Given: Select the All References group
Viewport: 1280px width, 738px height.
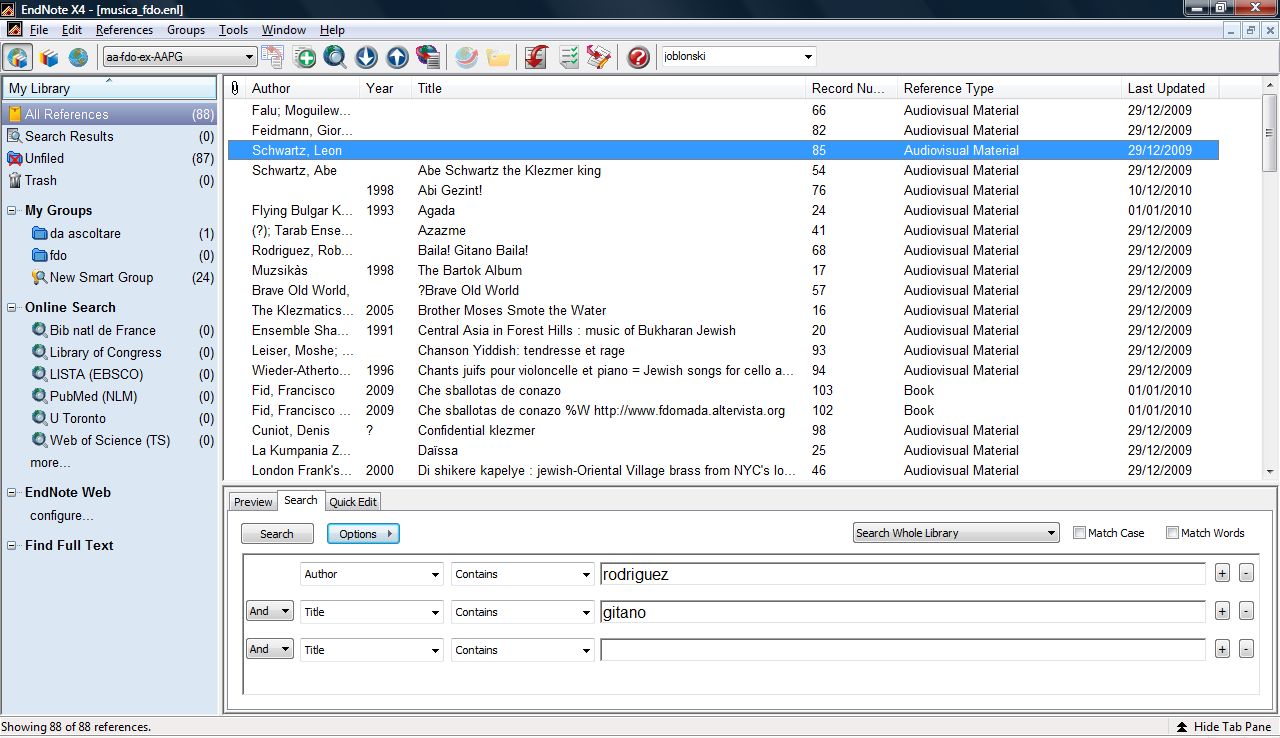Looking at the screenshot, I should (x=109, y=114).
